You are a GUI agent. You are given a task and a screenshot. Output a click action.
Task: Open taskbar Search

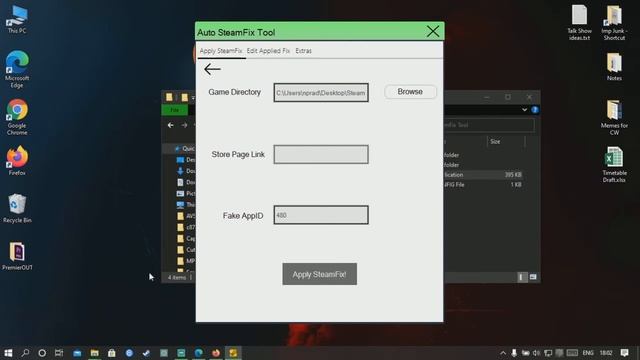point(25,353)
